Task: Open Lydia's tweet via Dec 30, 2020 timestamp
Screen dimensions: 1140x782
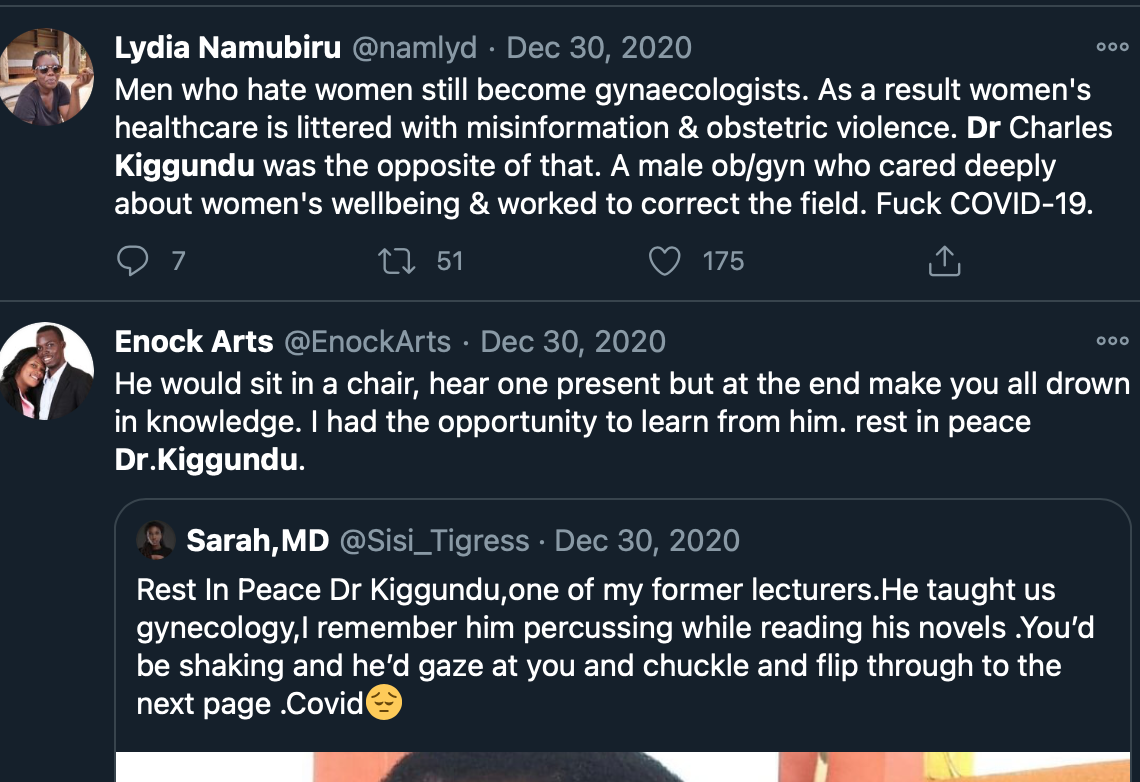Action: [x=599, y=47]
